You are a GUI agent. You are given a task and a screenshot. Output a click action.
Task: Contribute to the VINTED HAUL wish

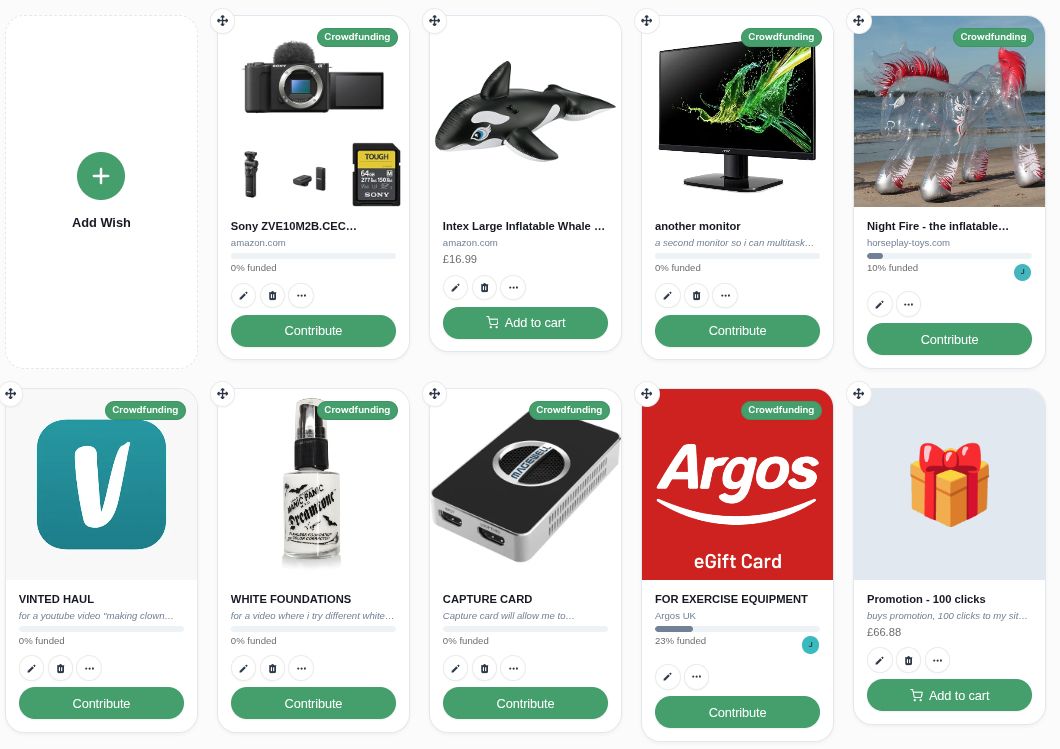coord(101,704)
